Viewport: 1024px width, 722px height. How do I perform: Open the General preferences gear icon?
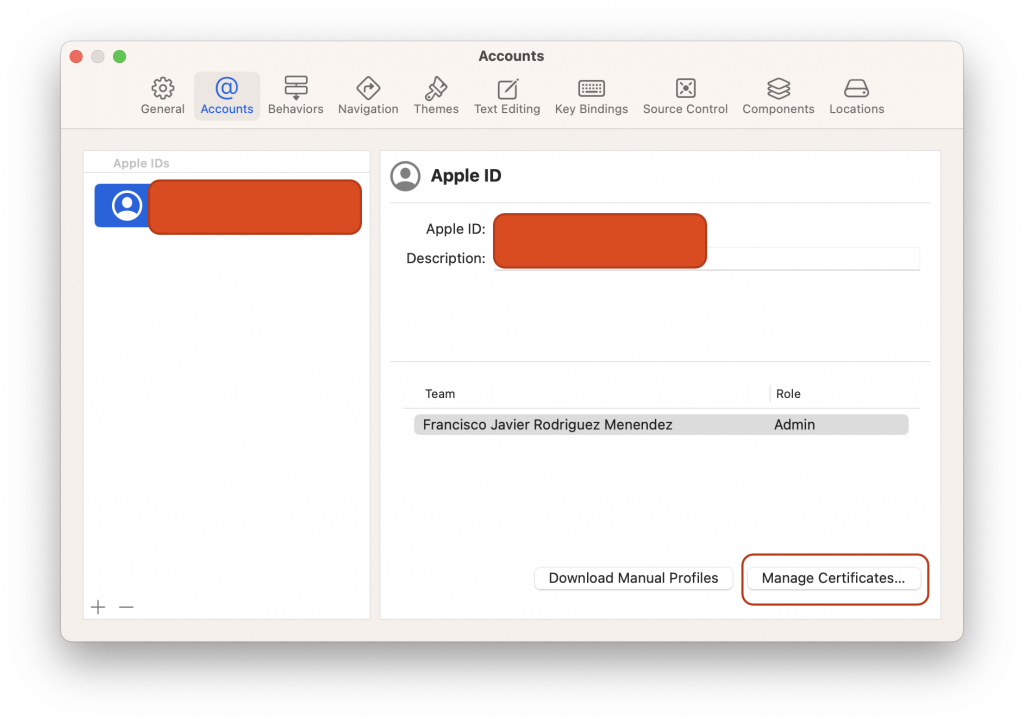click(162, 89)
